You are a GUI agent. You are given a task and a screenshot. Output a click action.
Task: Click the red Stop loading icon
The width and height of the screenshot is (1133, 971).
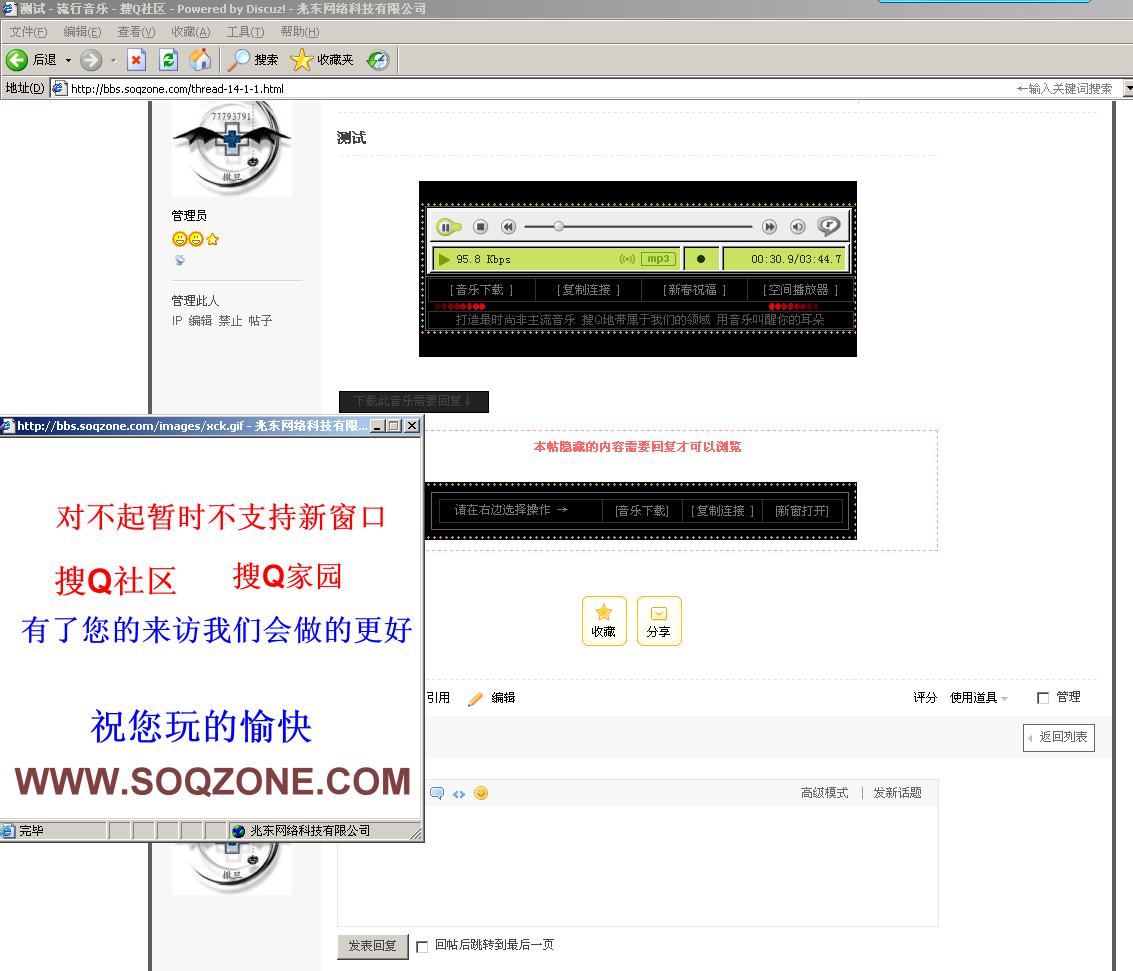click(136, 59)
